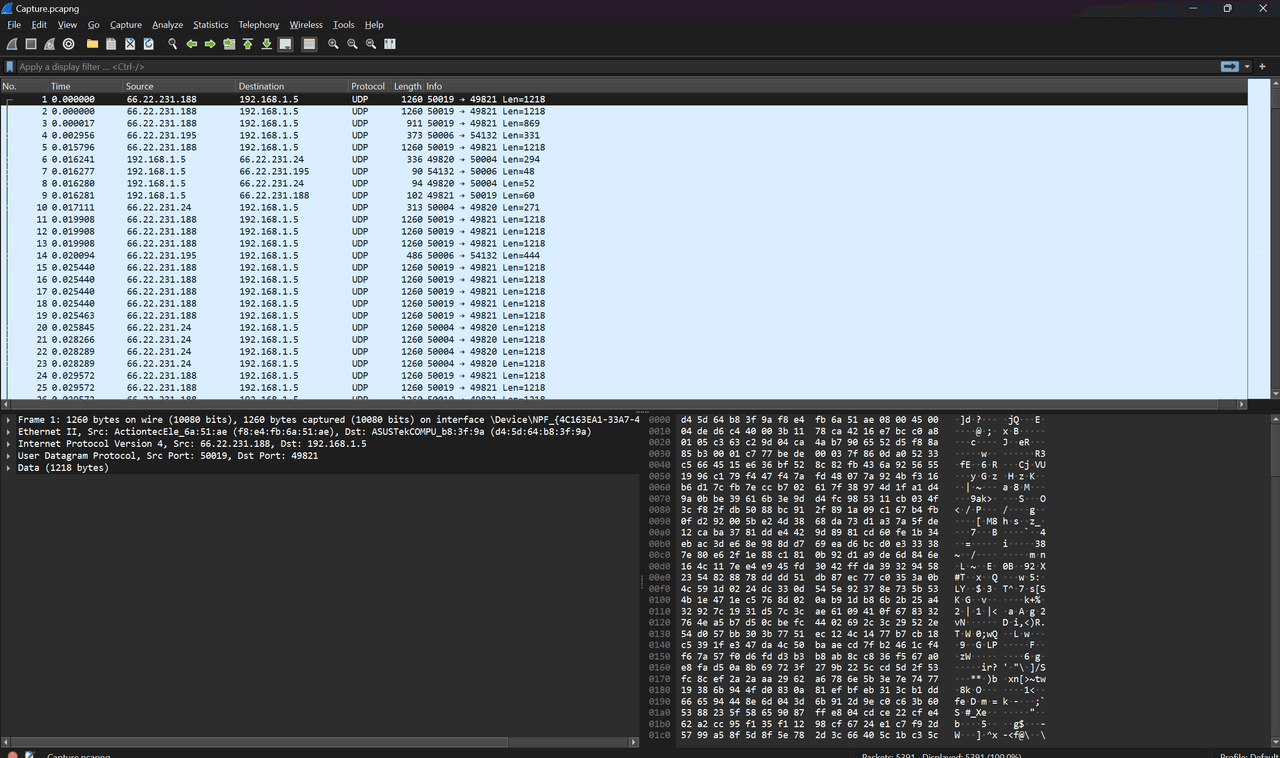The height and width of the screenshot is (758, 1280).
Task: Click the Stop capture toolbar icon
Action: 31,44
